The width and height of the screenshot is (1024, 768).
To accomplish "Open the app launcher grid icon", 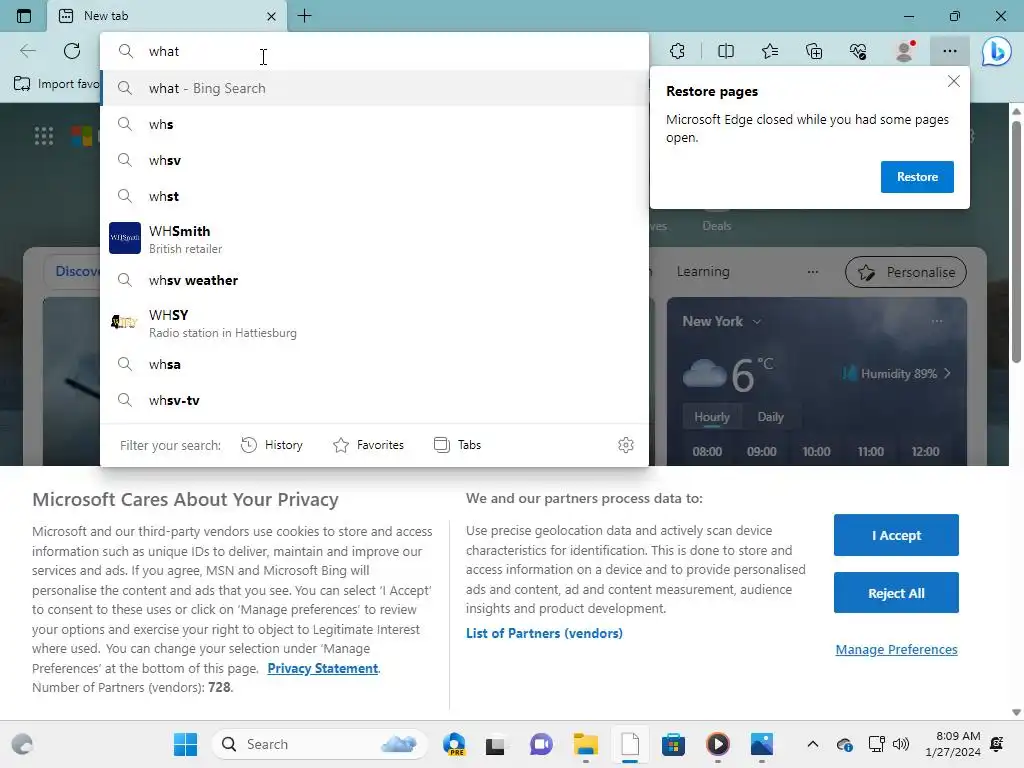I will [44, 136].
